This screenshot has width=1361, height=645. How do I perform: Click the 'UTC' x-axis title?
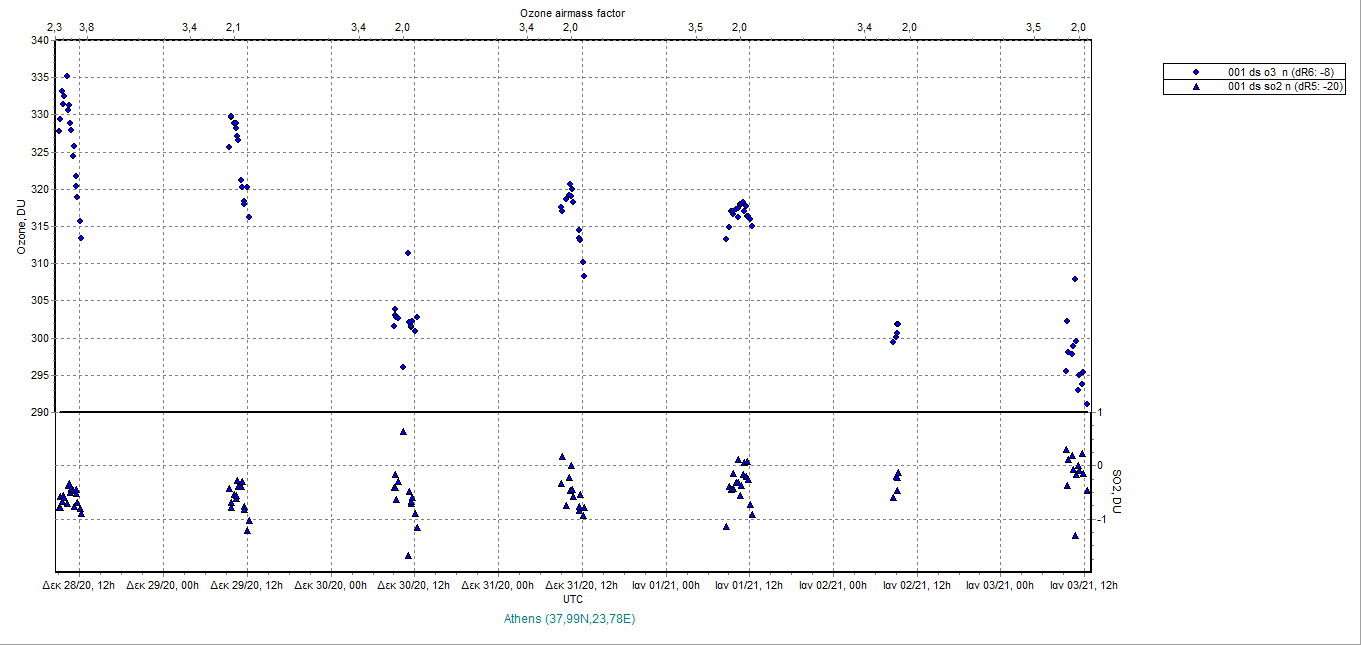(573, 599)
